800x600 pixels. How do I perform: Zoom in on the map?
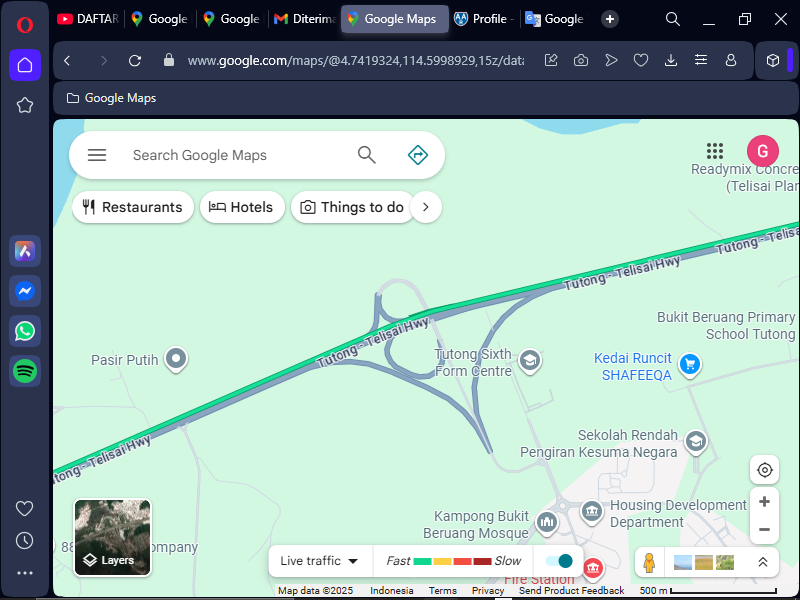[x=764, y=502]
